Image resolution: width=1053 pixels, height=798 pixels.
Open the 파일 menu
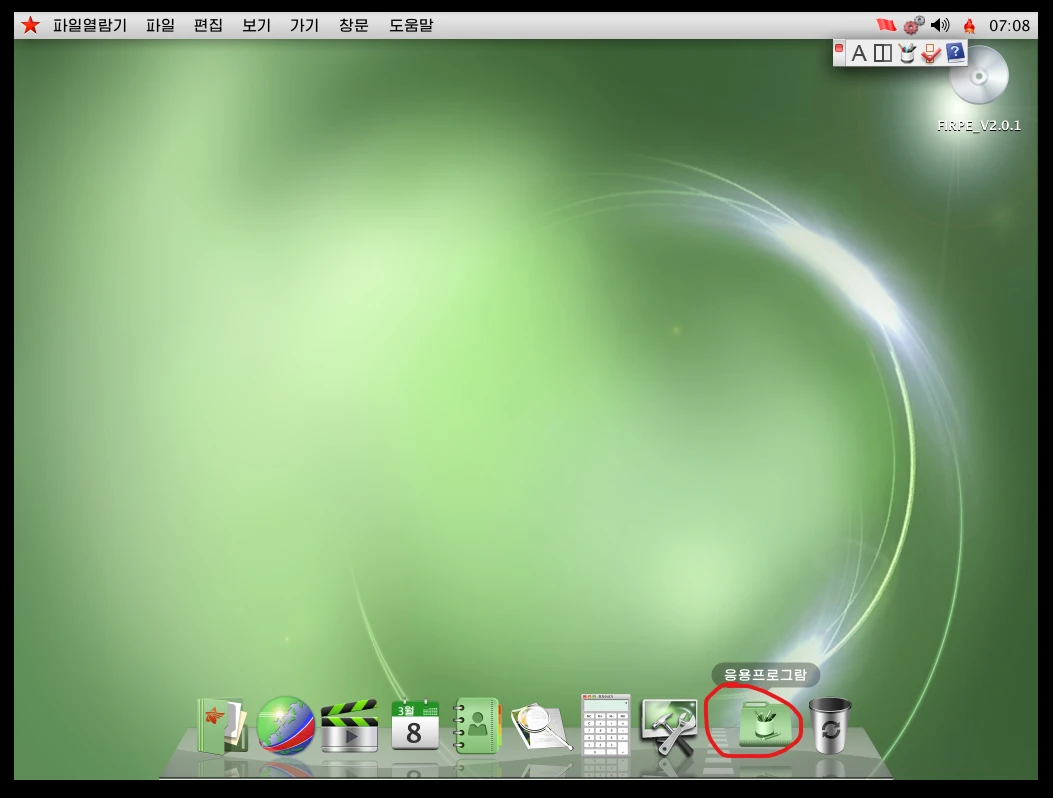coord(160,25)
